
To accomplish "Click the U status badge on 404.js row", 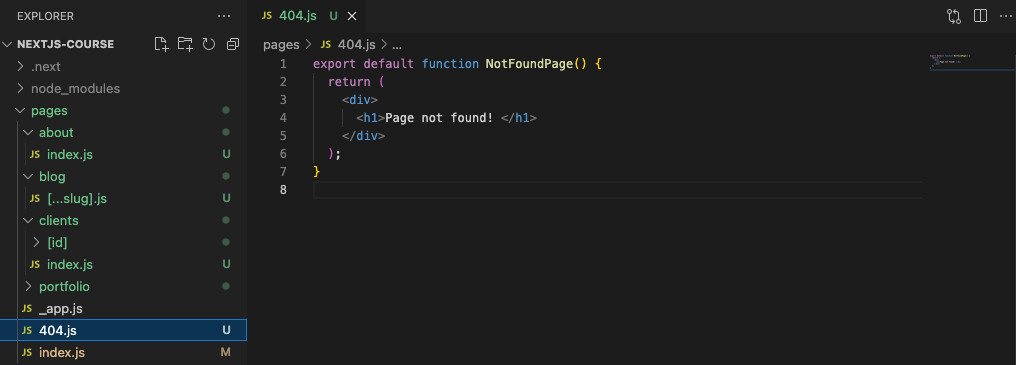I will click(226, 331).
